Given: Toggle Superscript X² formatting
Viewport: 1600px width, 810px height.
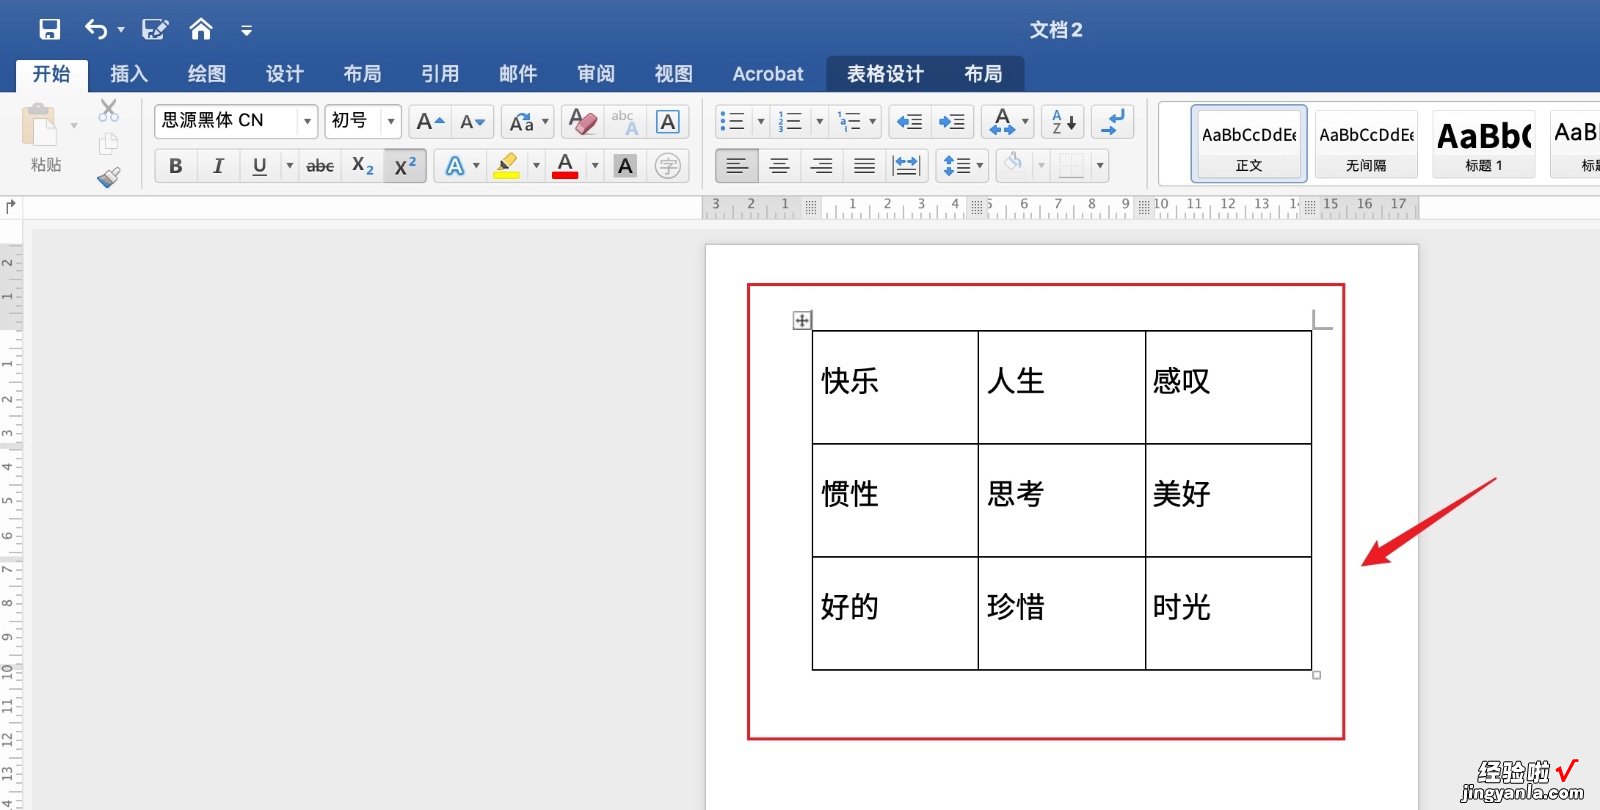Looking at the screenshot, I should coord(405,166).
